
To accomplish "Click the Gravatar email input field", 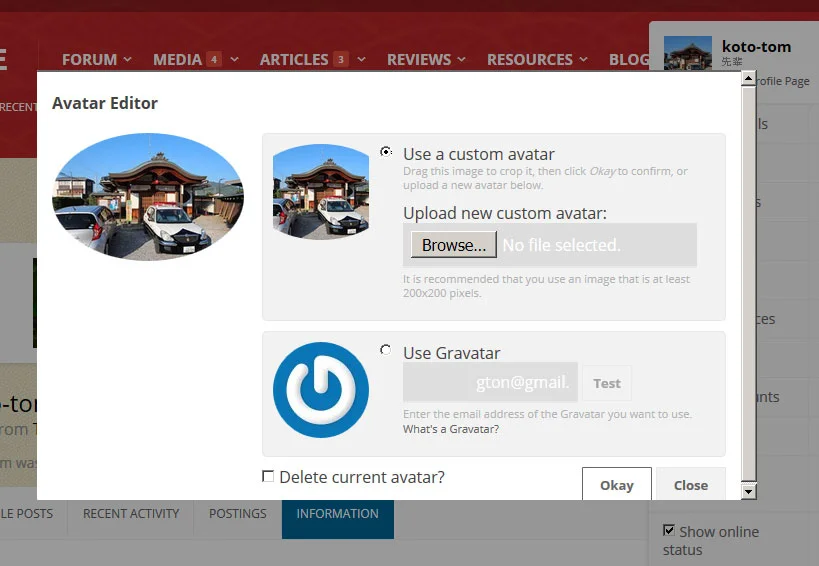I will (490, 382).
